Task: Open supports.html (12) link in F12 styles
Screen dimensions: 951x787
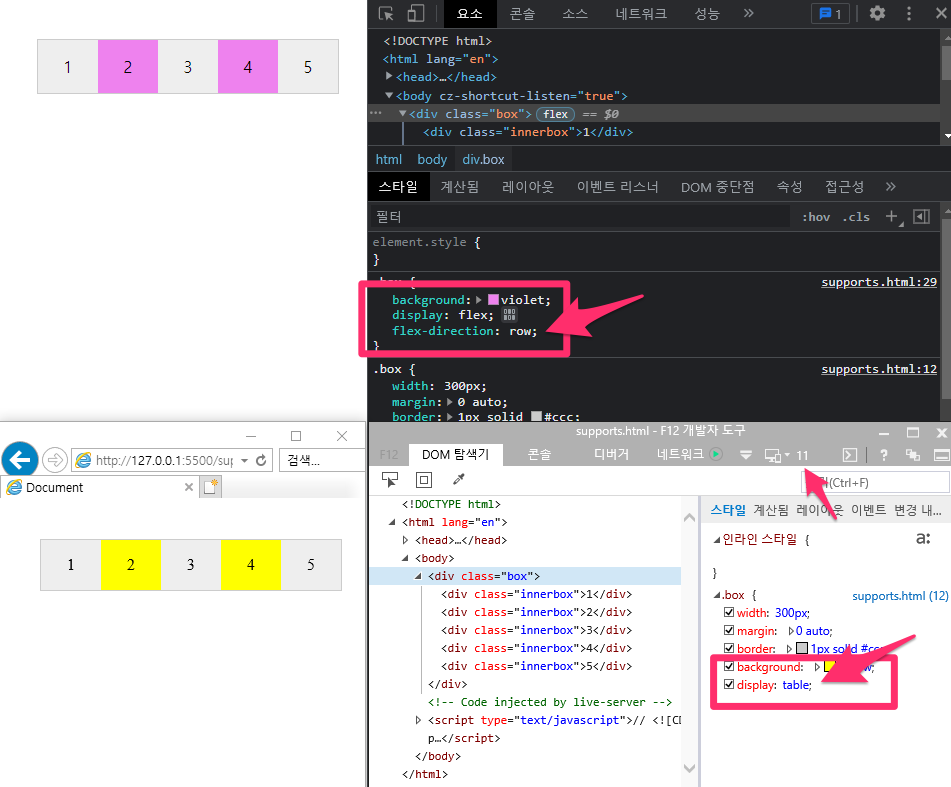Action: [900, 596]
